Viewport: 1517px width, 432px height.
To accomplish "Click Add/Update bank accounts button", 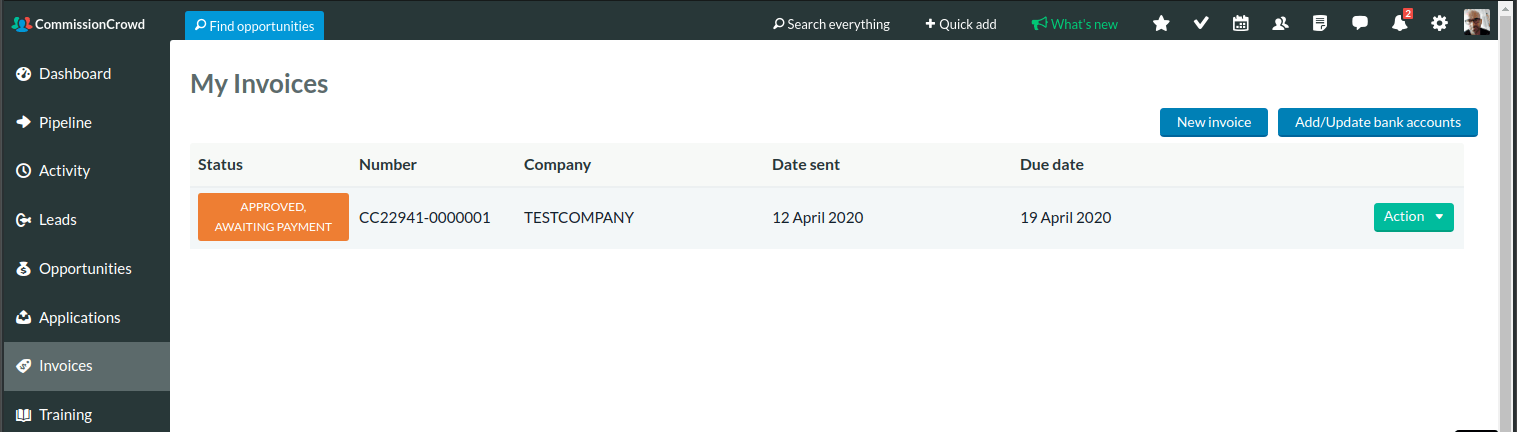I will [1377, 122].
